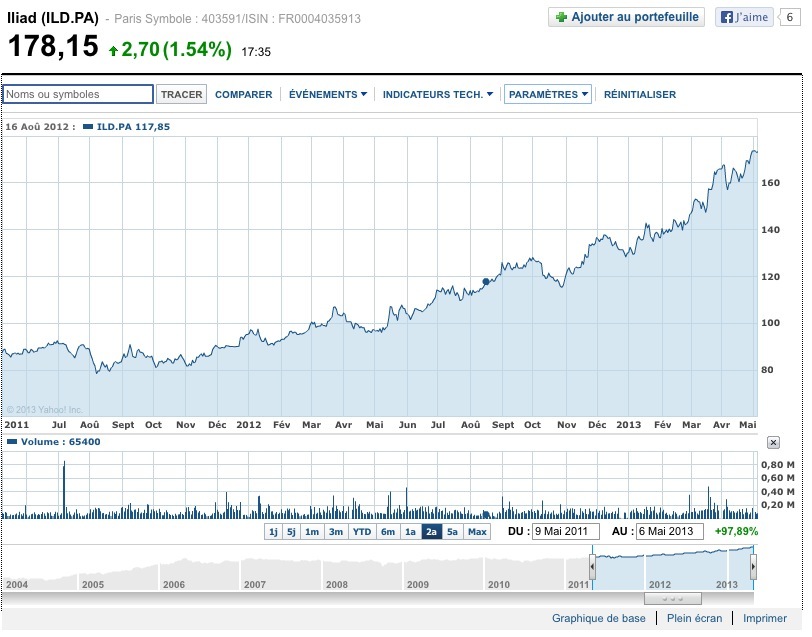Click the Imprimer link

point(764,618)
